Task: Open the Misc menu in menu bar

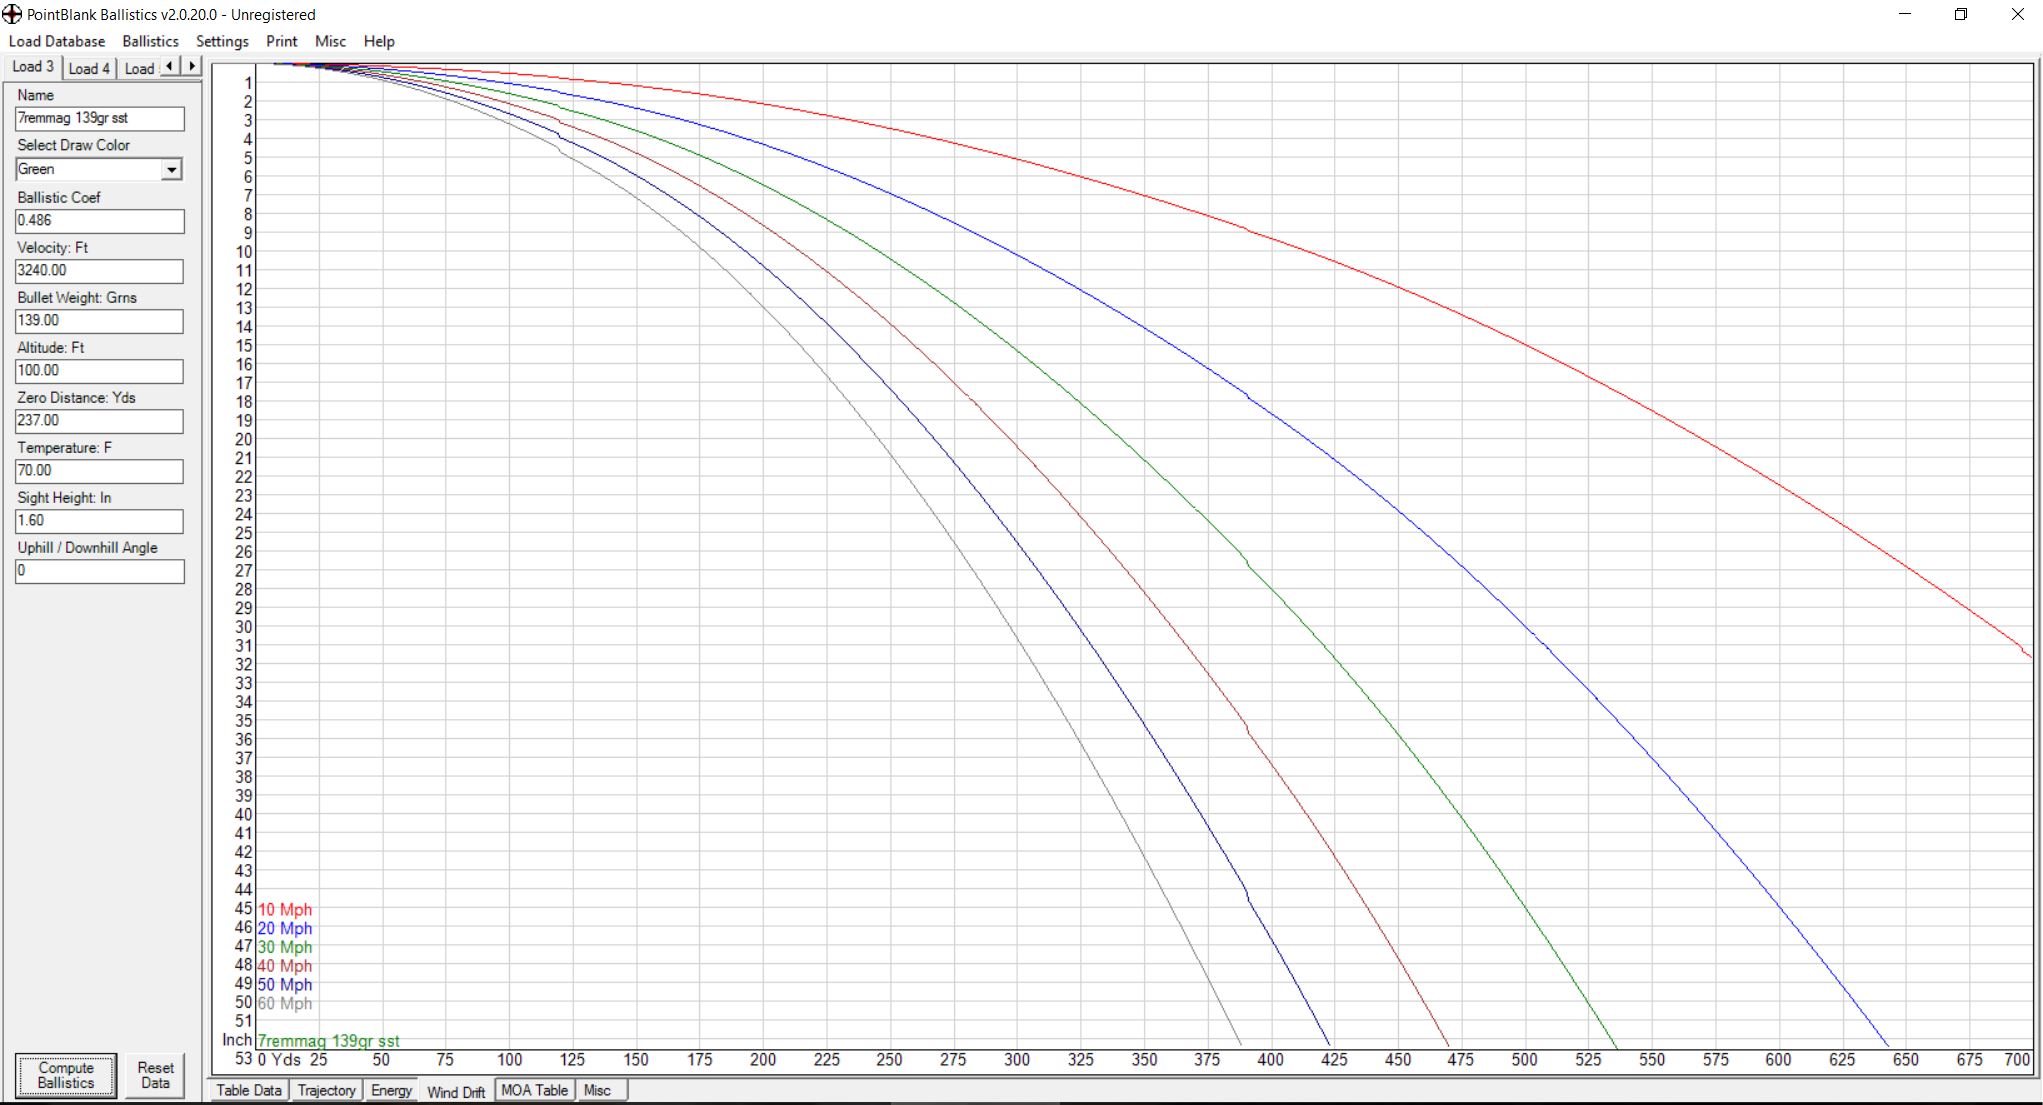Action: (x=330, y=41)
